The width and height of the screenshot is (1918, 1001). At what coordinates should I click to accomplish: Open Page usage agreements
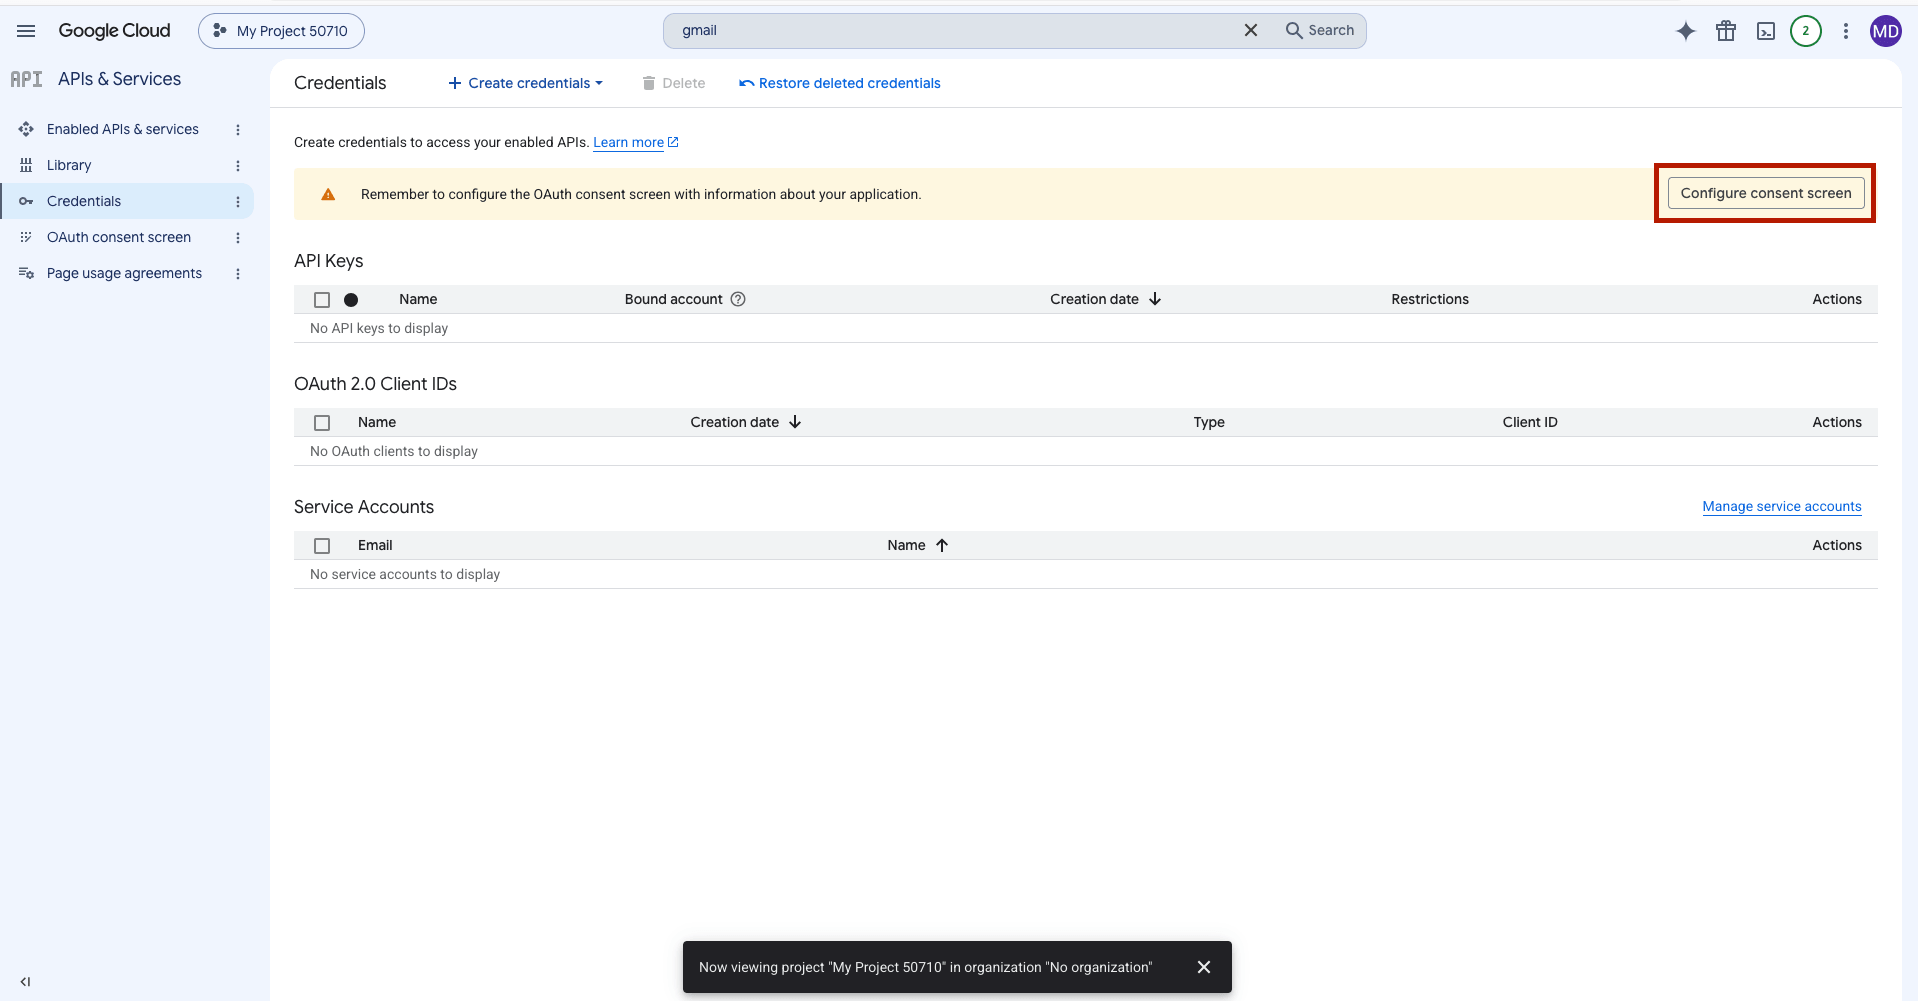(x=124, y=273)
